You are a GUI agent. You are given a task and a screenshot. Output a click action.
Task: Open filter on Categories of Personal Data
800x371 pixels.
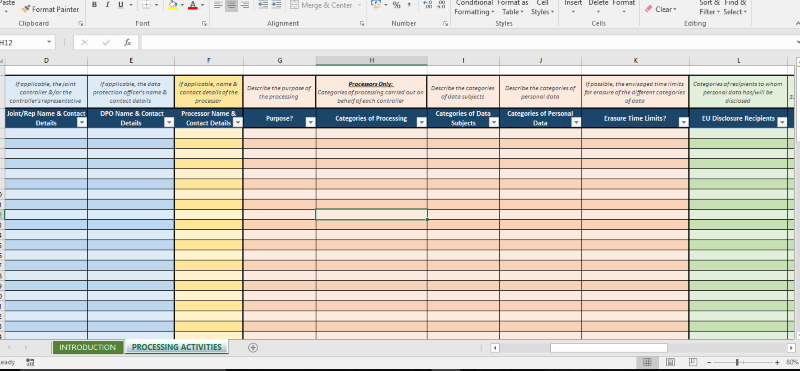coord(576,122)
